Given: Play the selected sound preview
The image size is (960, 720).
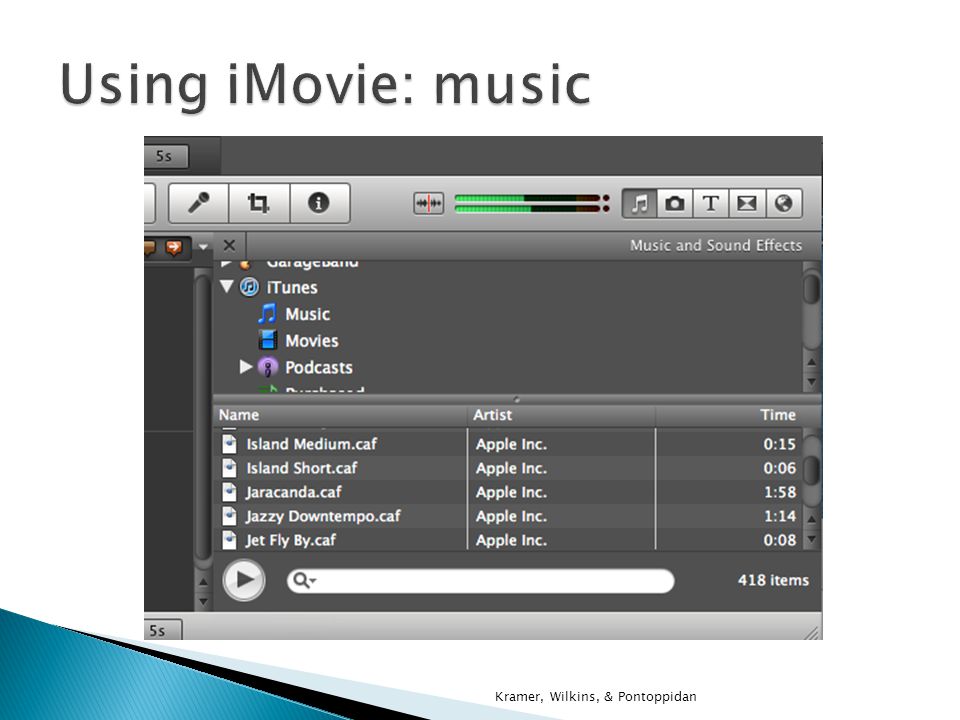Looking at the screenshot, I should click(x=244, y=580).
